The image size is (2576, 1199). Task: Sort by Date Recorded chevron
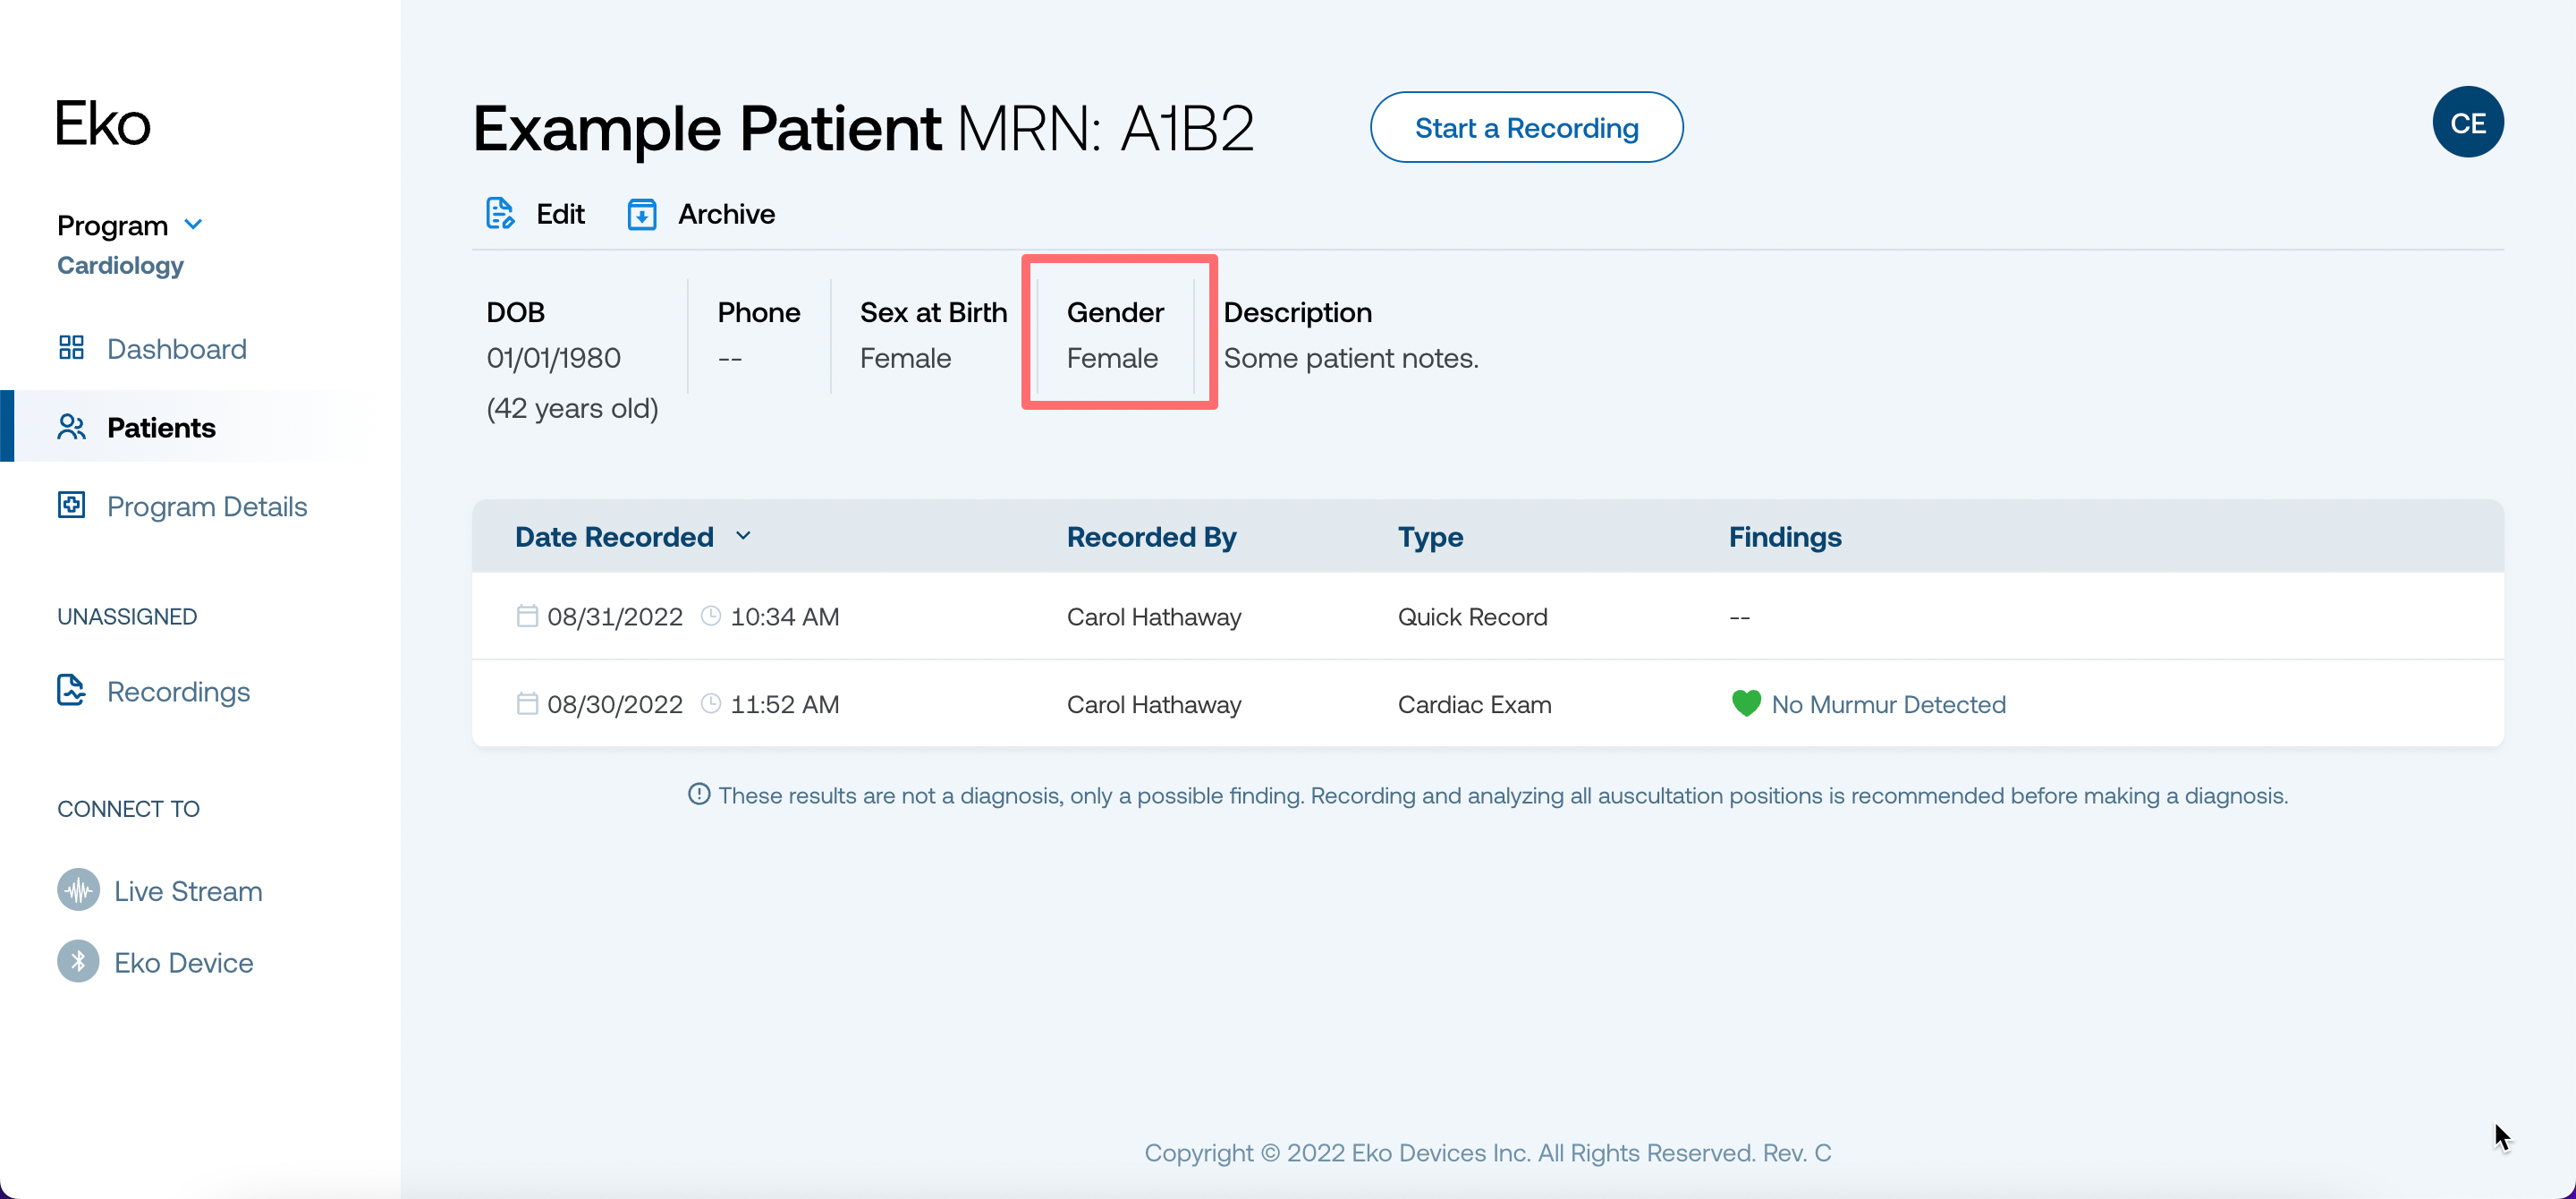click(x=743, y=536)
